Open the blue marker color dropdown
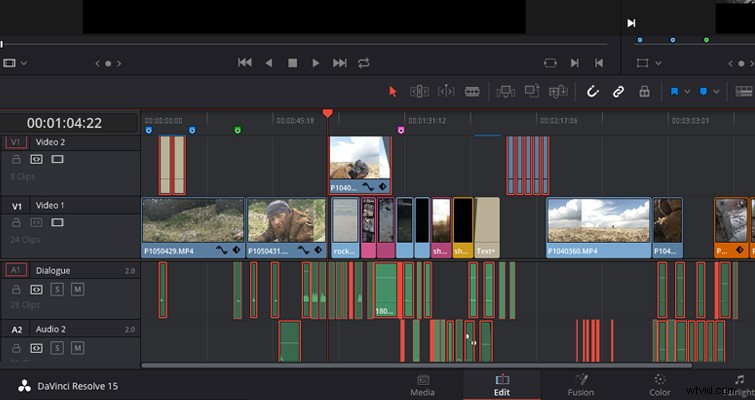The height and width of the screenshot is (400, 755). (x=716, y=91)
